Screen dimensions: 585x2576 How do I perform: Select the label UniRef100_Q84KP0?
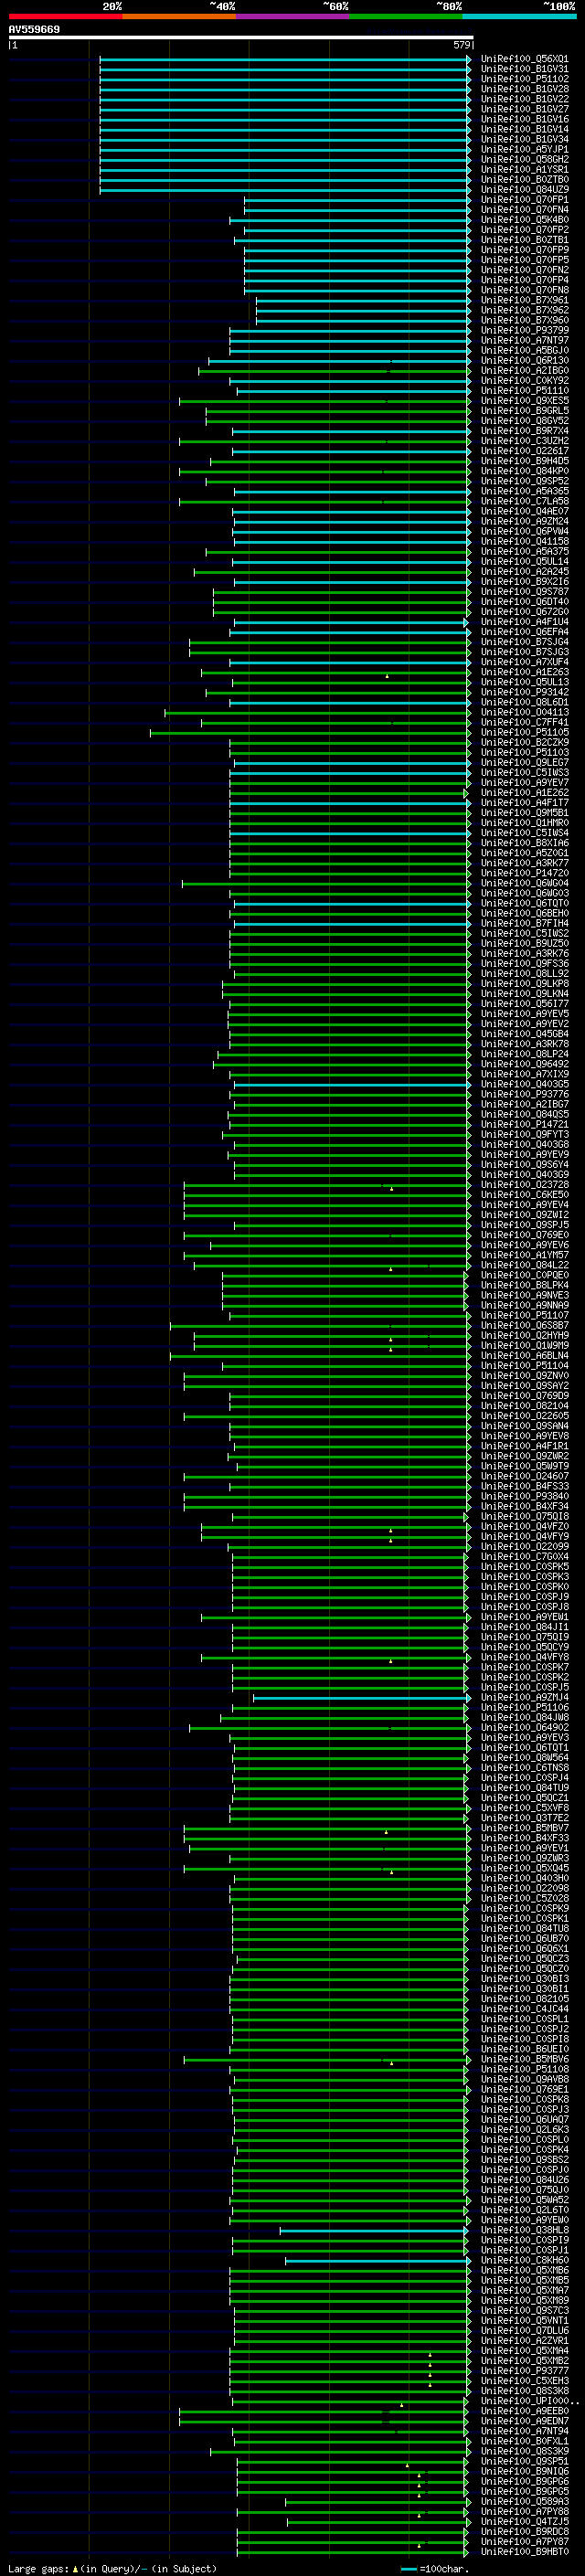525,471
